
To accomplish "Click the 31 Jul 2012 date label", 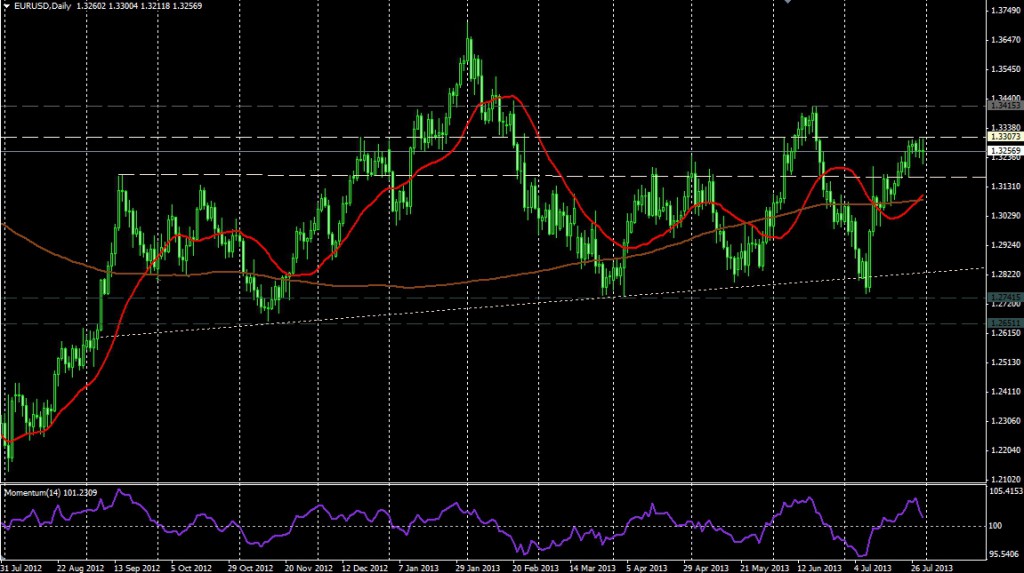I will (22, 566).
